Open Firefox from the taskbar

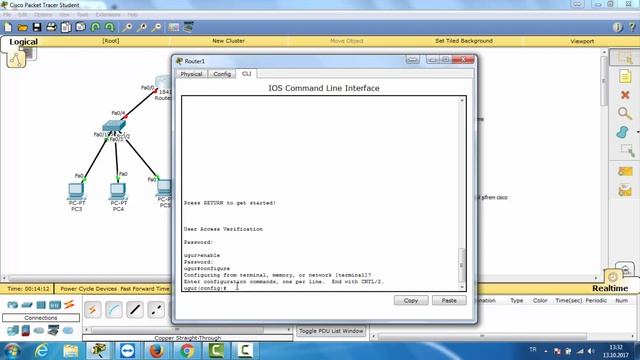156,351
